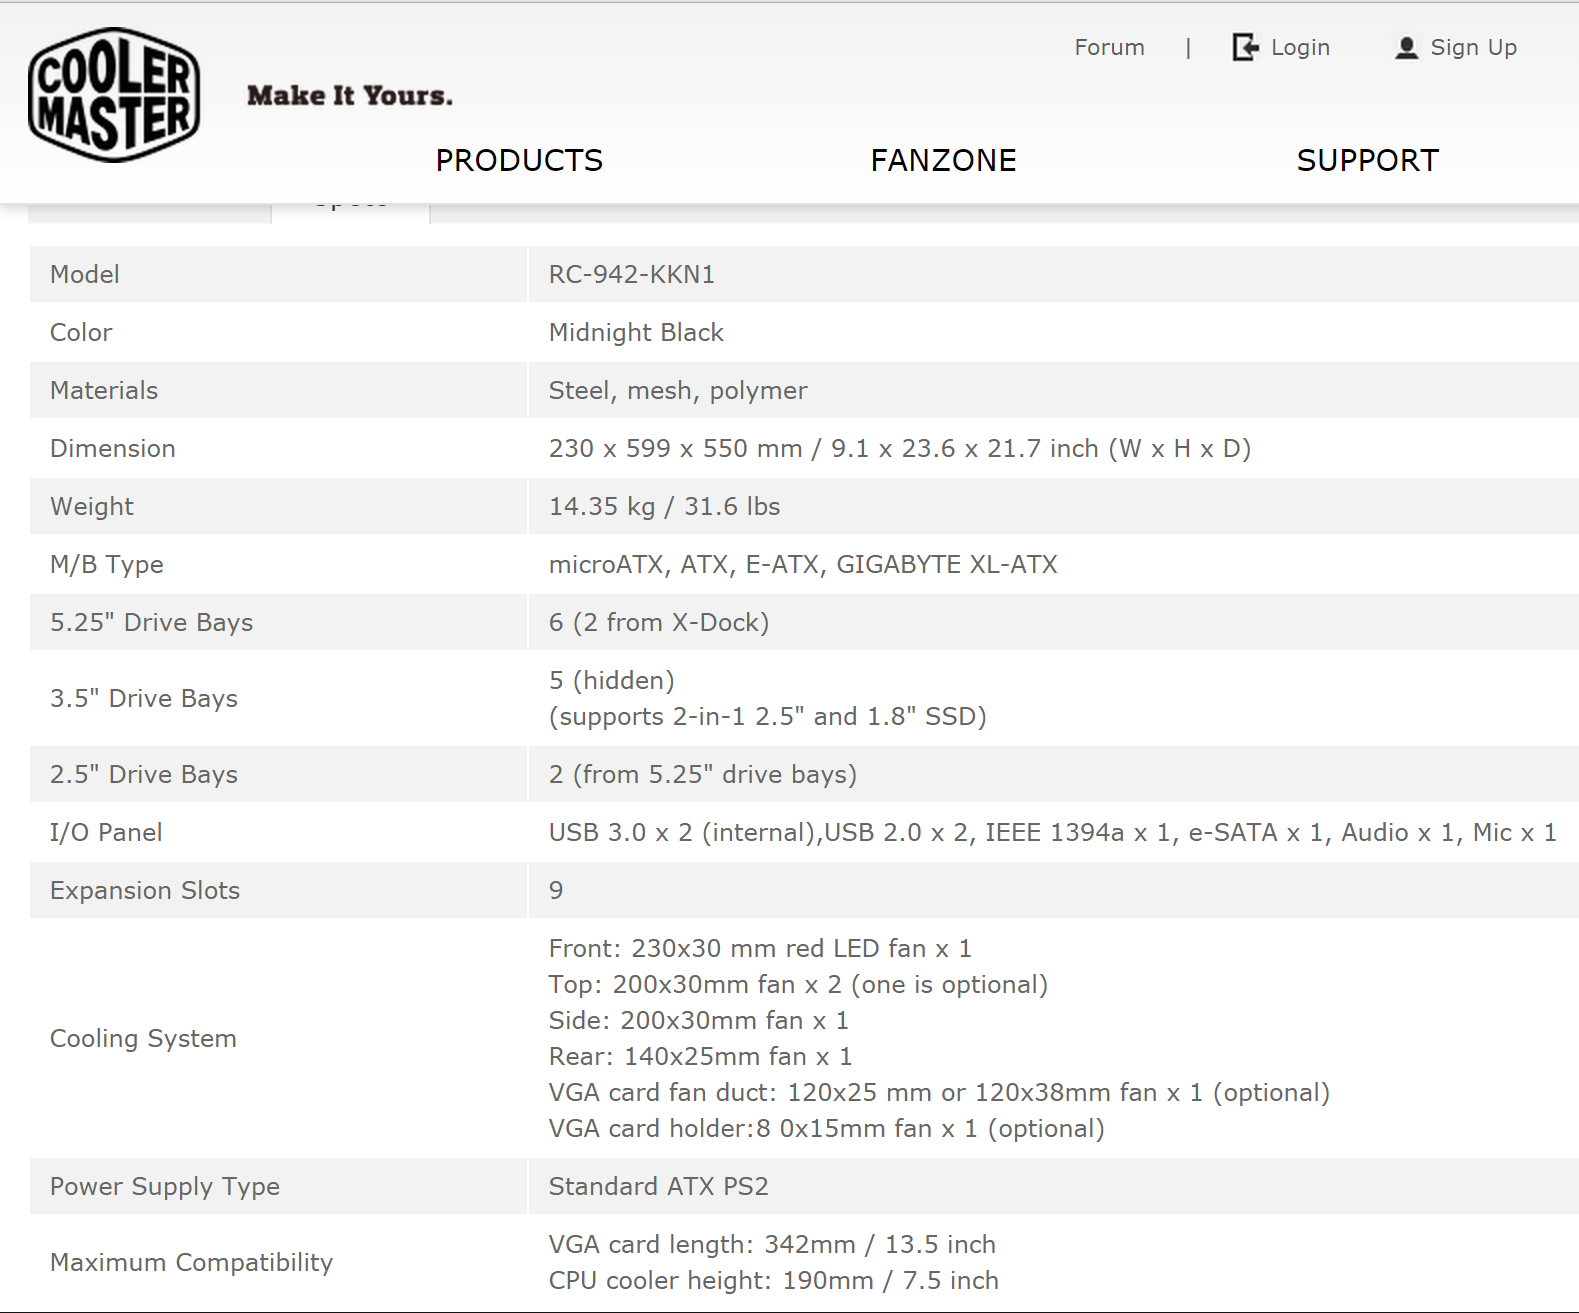1579x1313 pixels.
Task: Click the Dimension row label
Action: [x=113, y=449]
